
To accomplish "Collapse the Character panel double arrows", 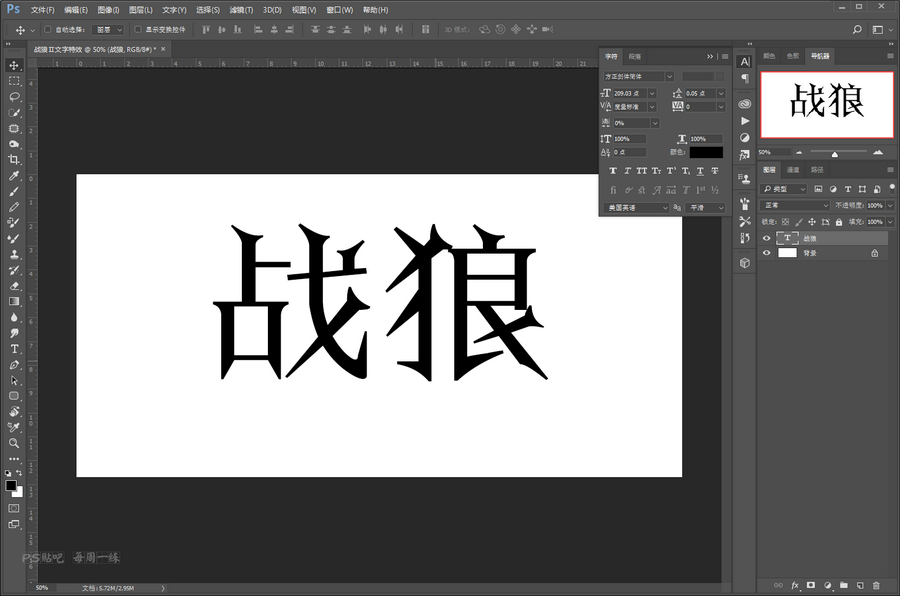I will 710,56.
